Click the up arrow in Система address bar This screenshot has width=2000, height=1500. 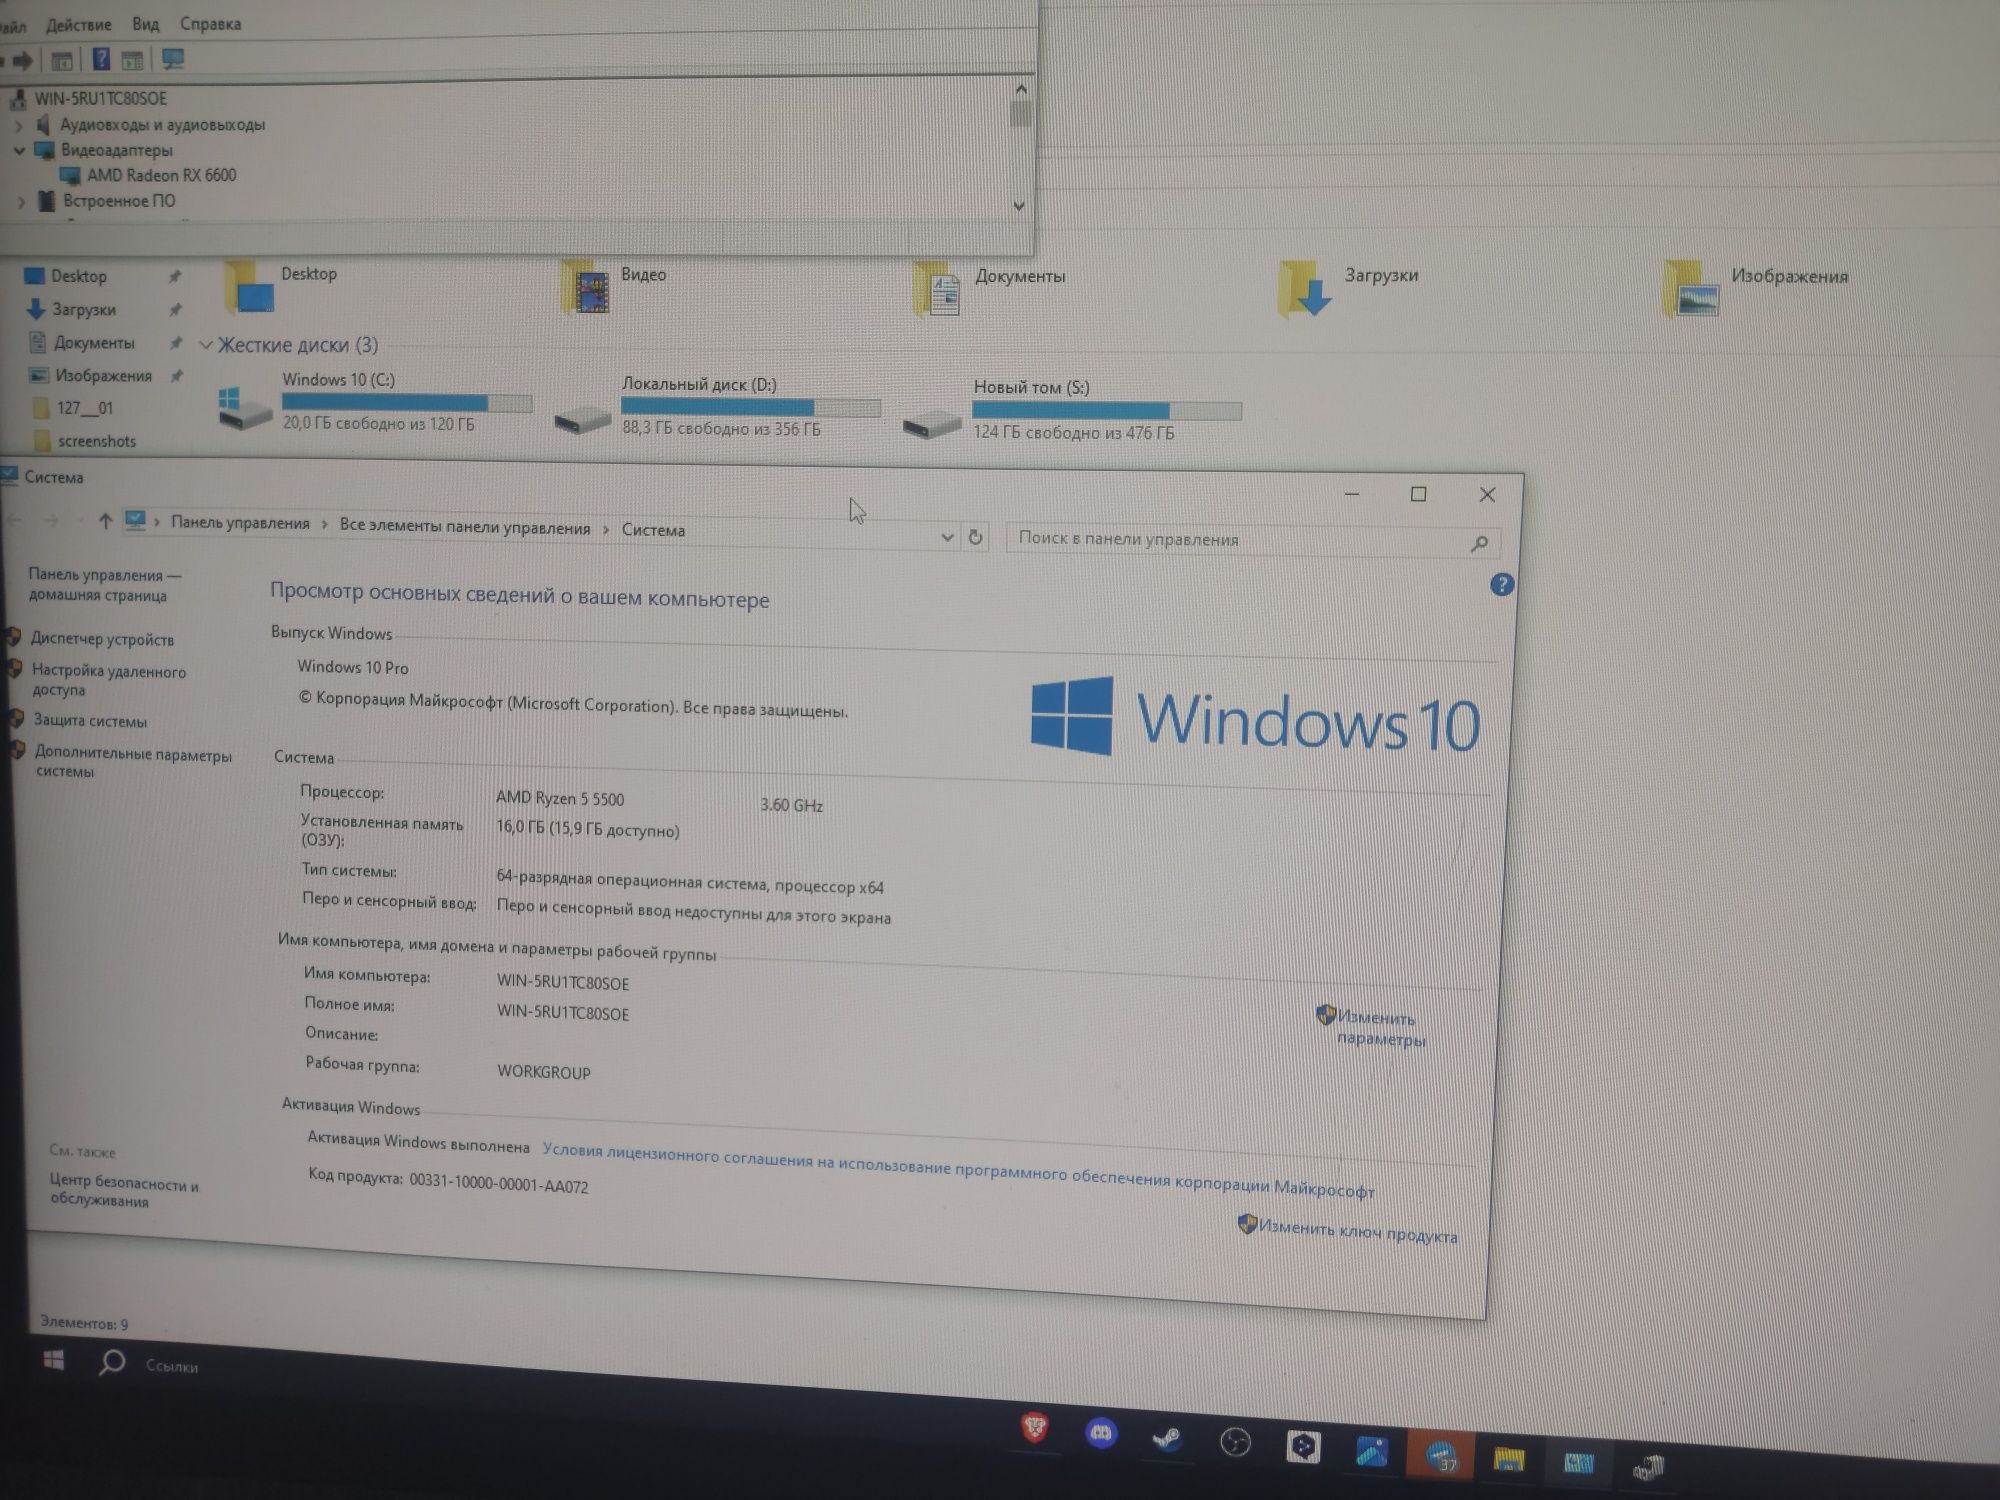coord(105,521)
